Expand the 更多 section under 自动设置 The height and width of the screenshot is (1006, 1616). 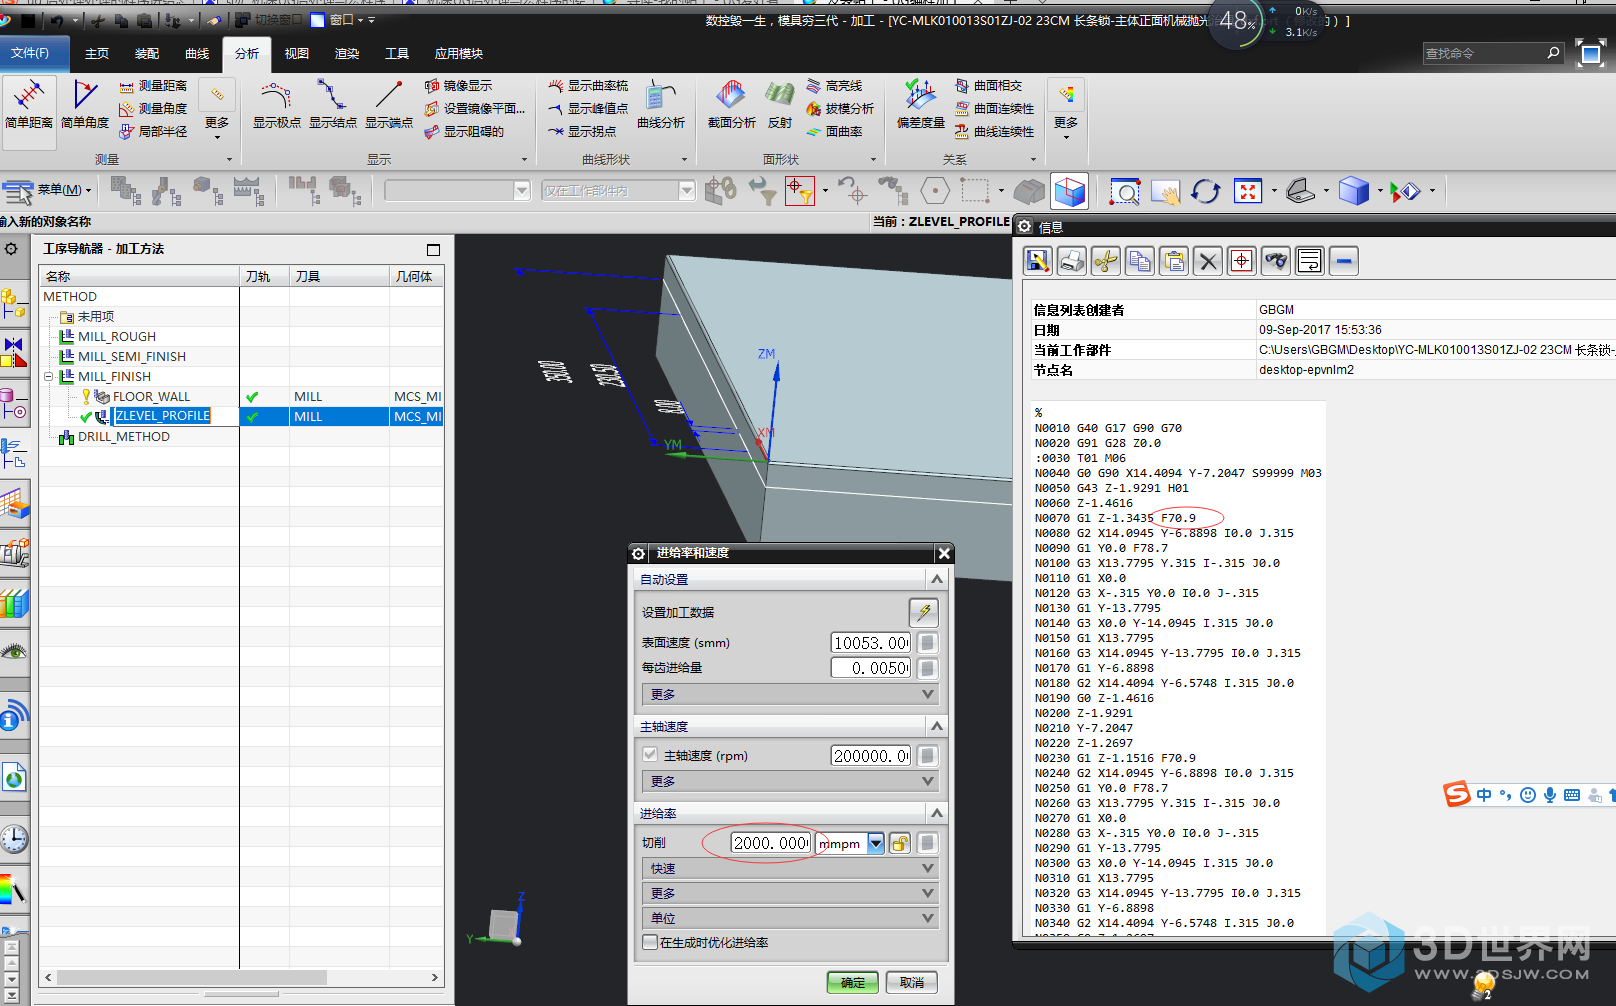tap(788, 694)
